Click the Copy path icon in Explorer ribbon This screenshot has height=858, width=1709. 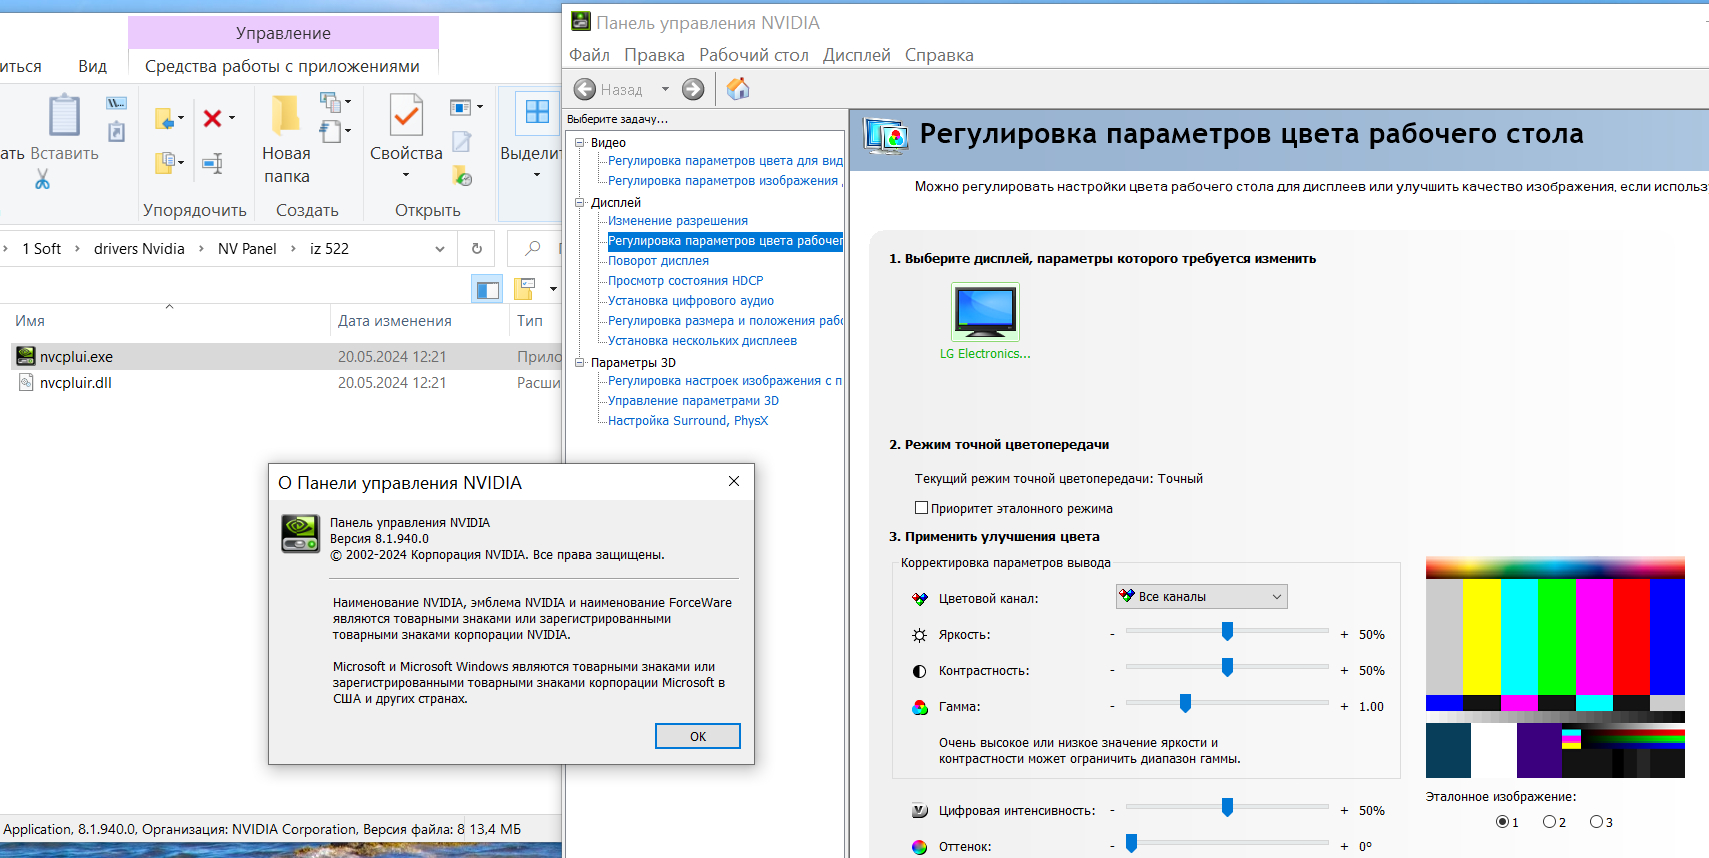pyautogui.click(x=116, y=103)
